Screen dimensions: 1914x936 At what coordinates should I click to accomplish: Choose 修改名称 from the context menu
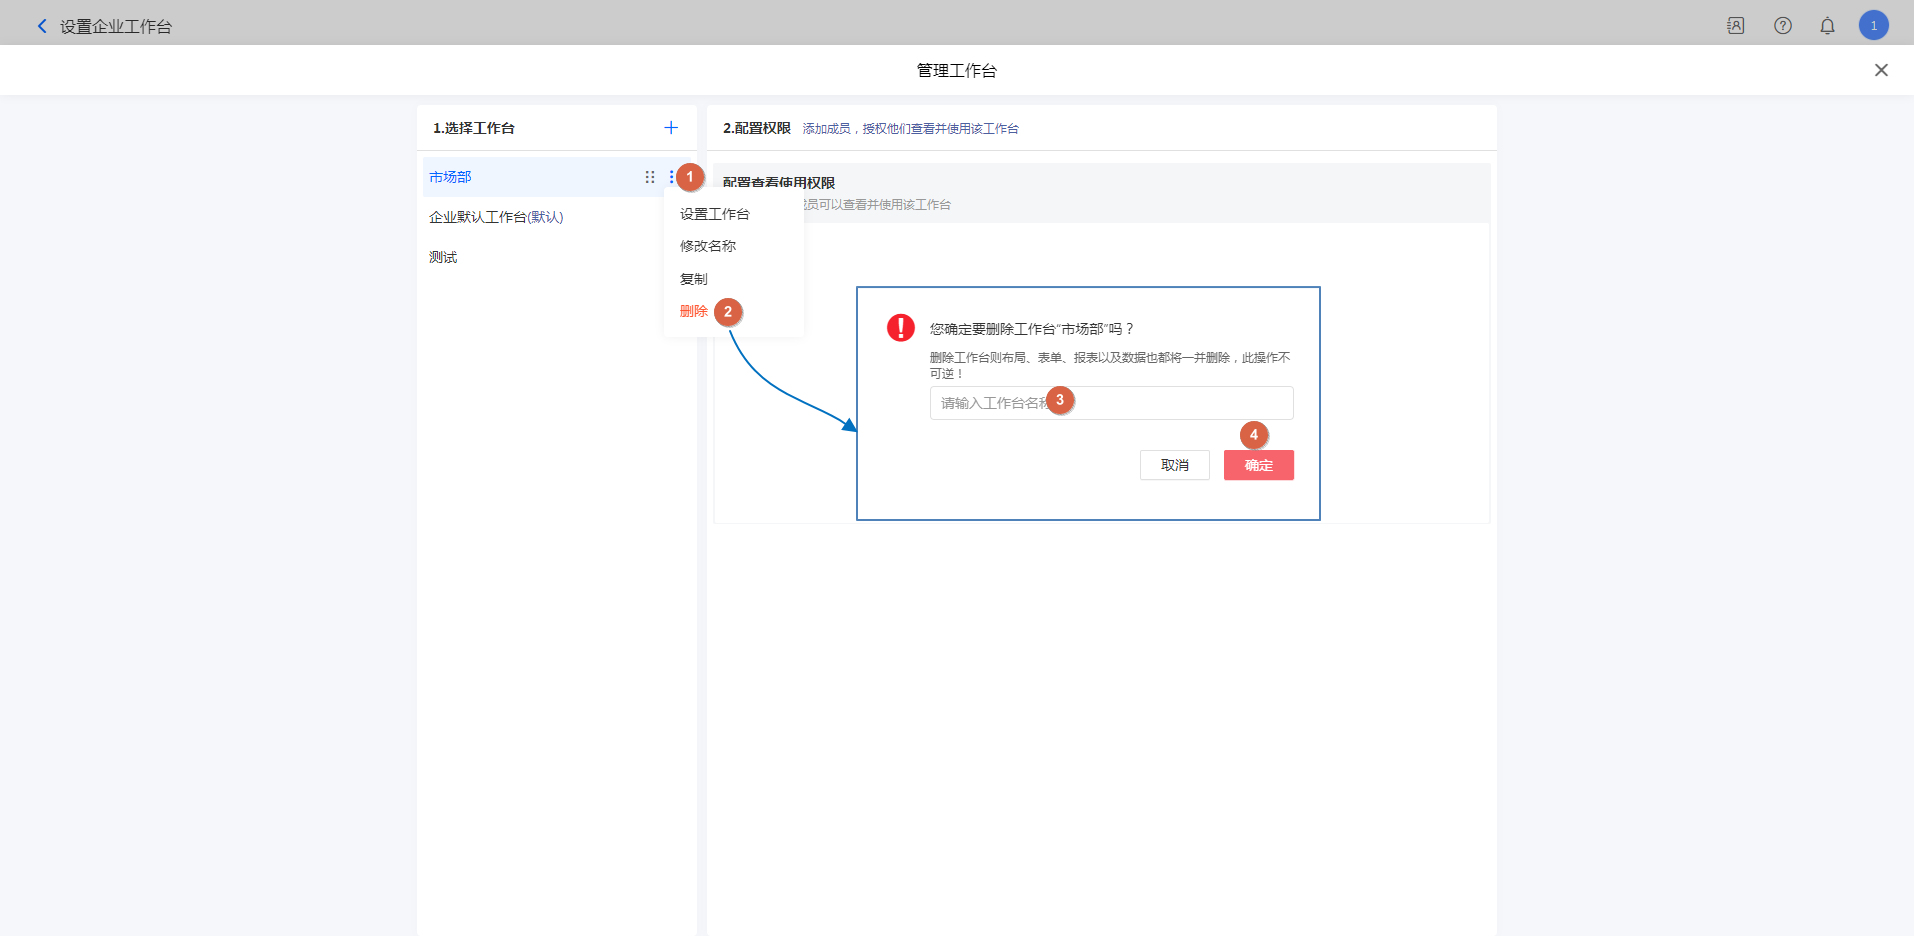coord(708,246)
